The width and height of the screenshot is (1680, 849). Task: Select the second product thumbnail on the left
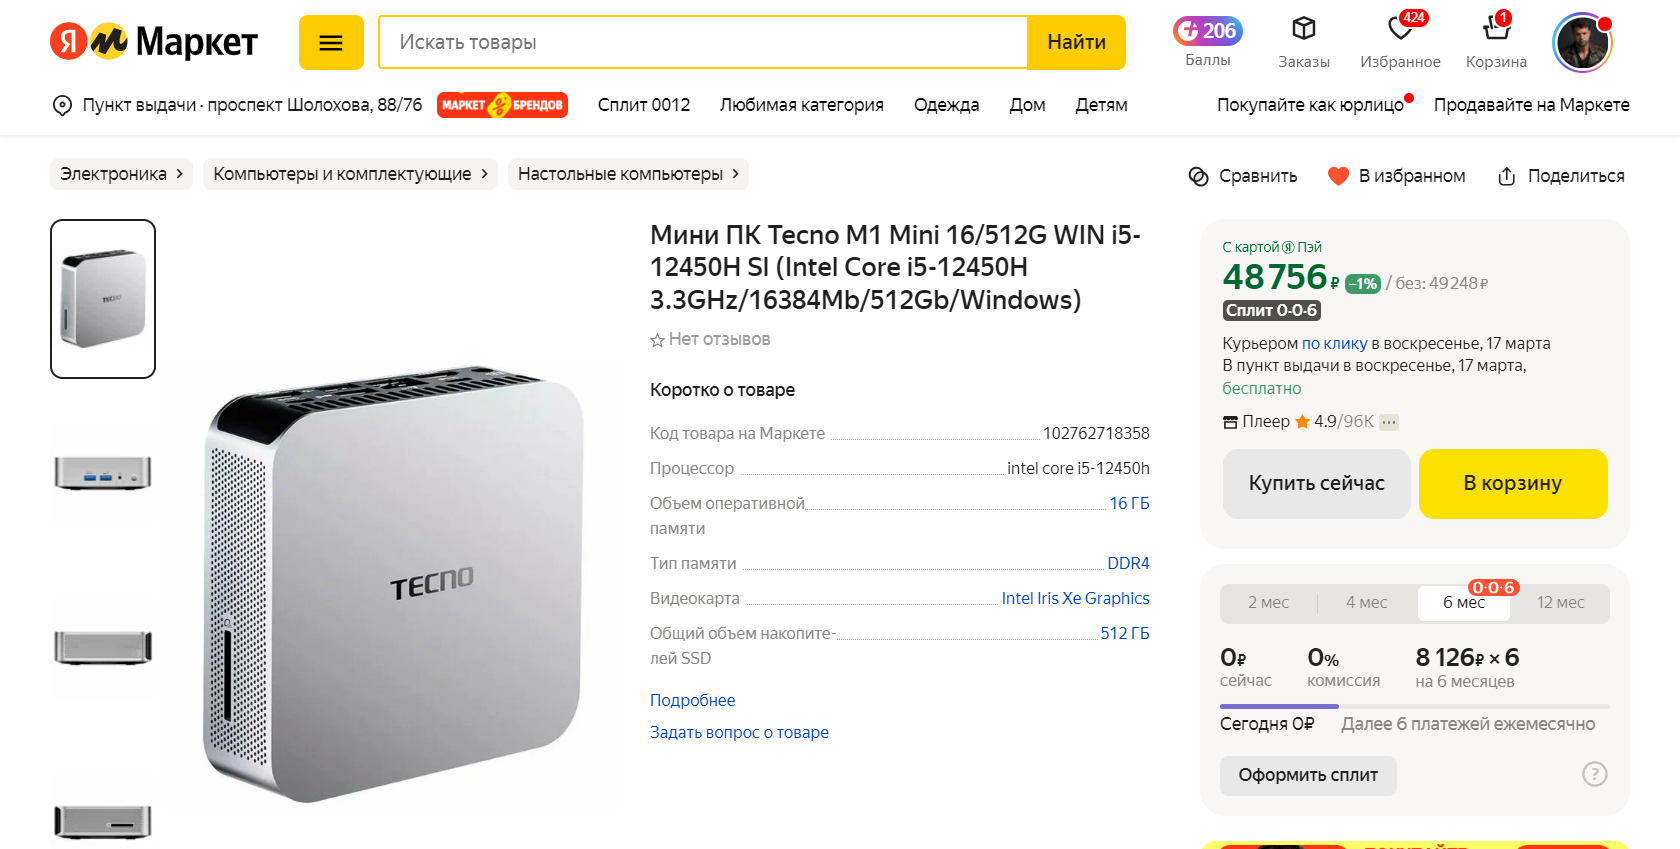tap(103, 475)
